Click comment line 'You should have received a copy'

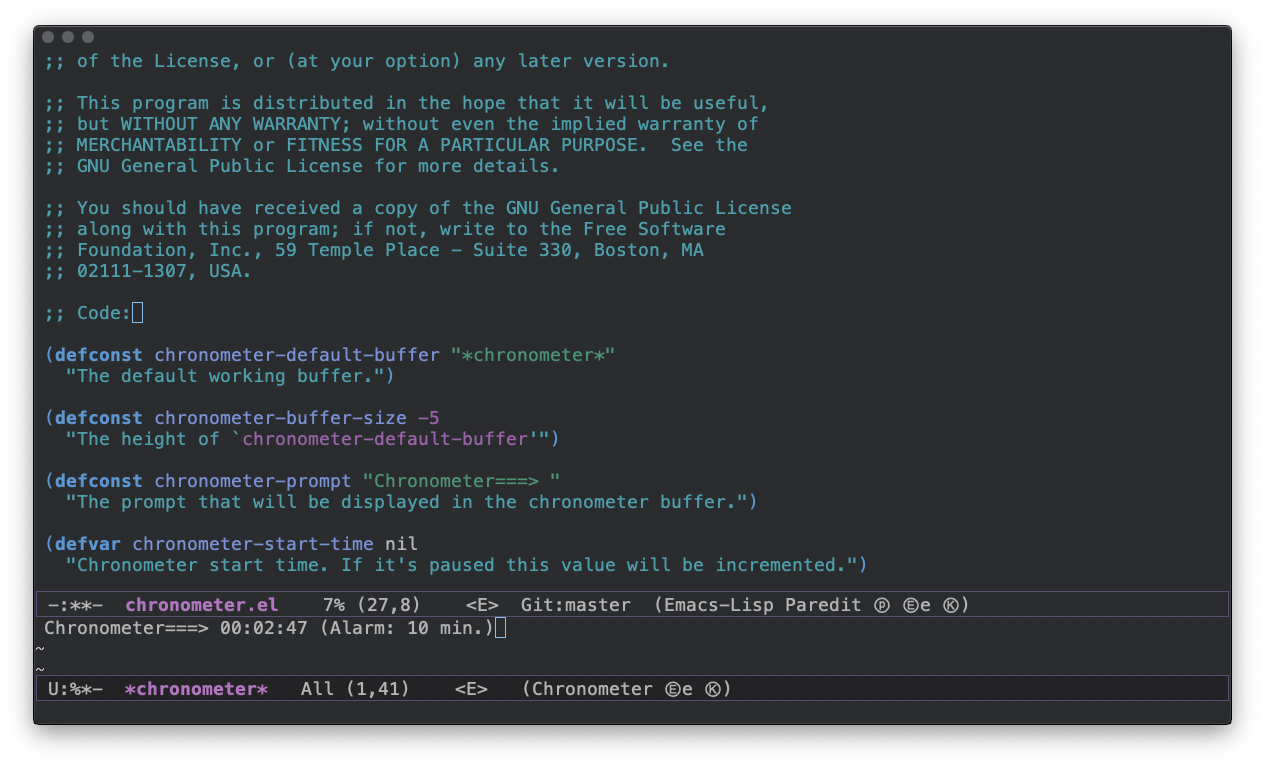[418, 208]
